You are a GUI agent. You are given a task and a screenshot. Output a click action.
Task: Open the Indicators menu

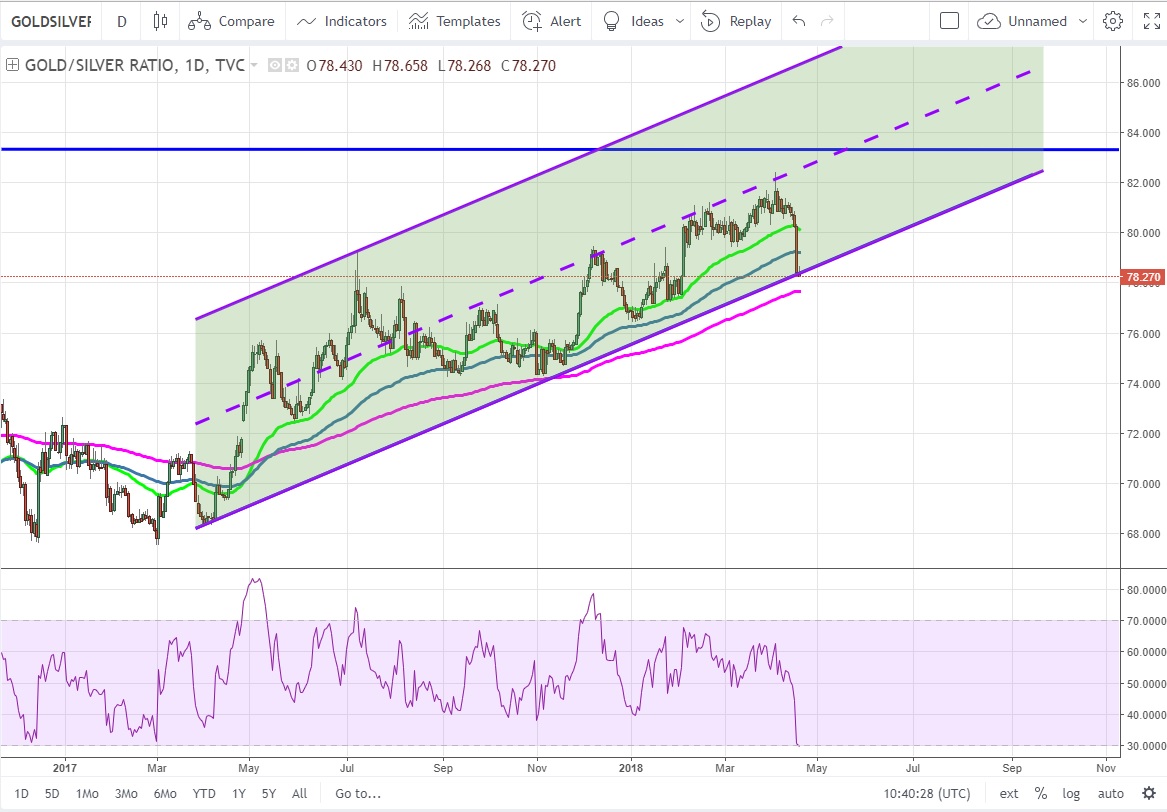(342, 22)
